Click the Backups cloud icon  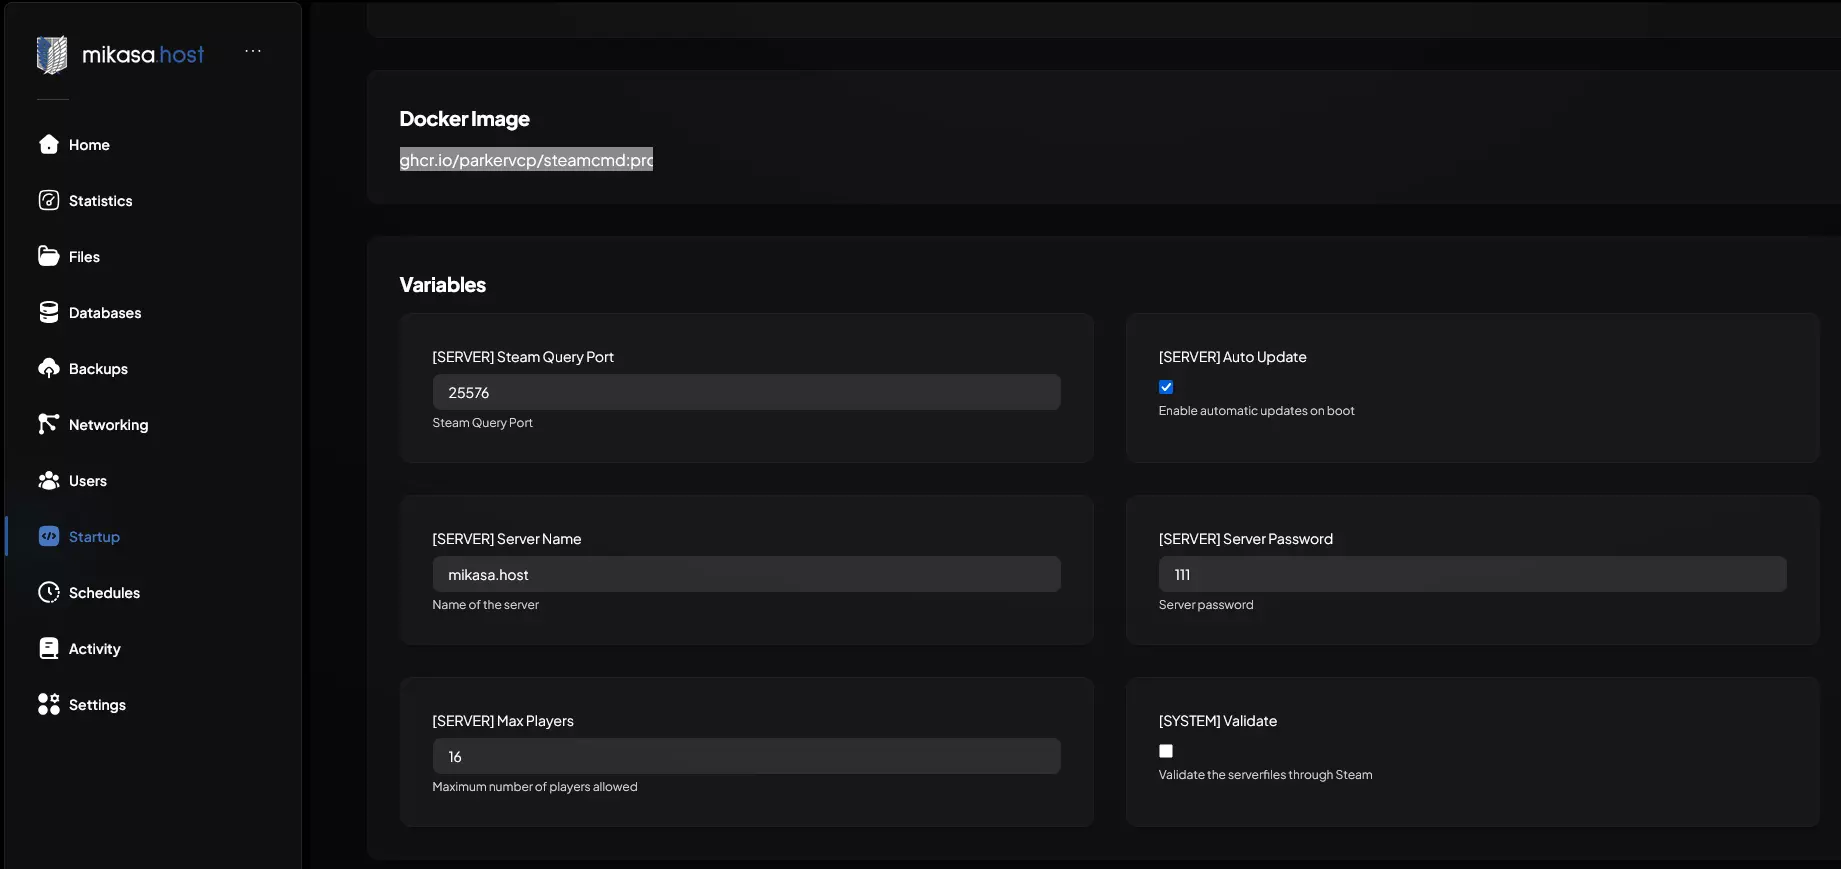(48, 369)
